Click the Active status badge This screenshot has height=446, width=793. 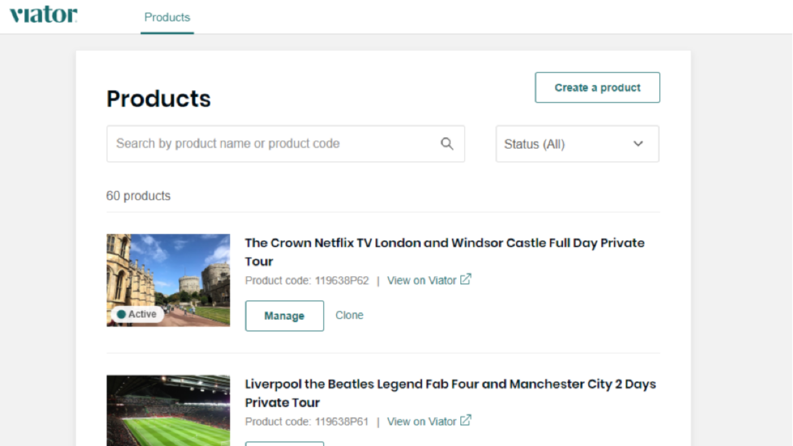(138, 314)
